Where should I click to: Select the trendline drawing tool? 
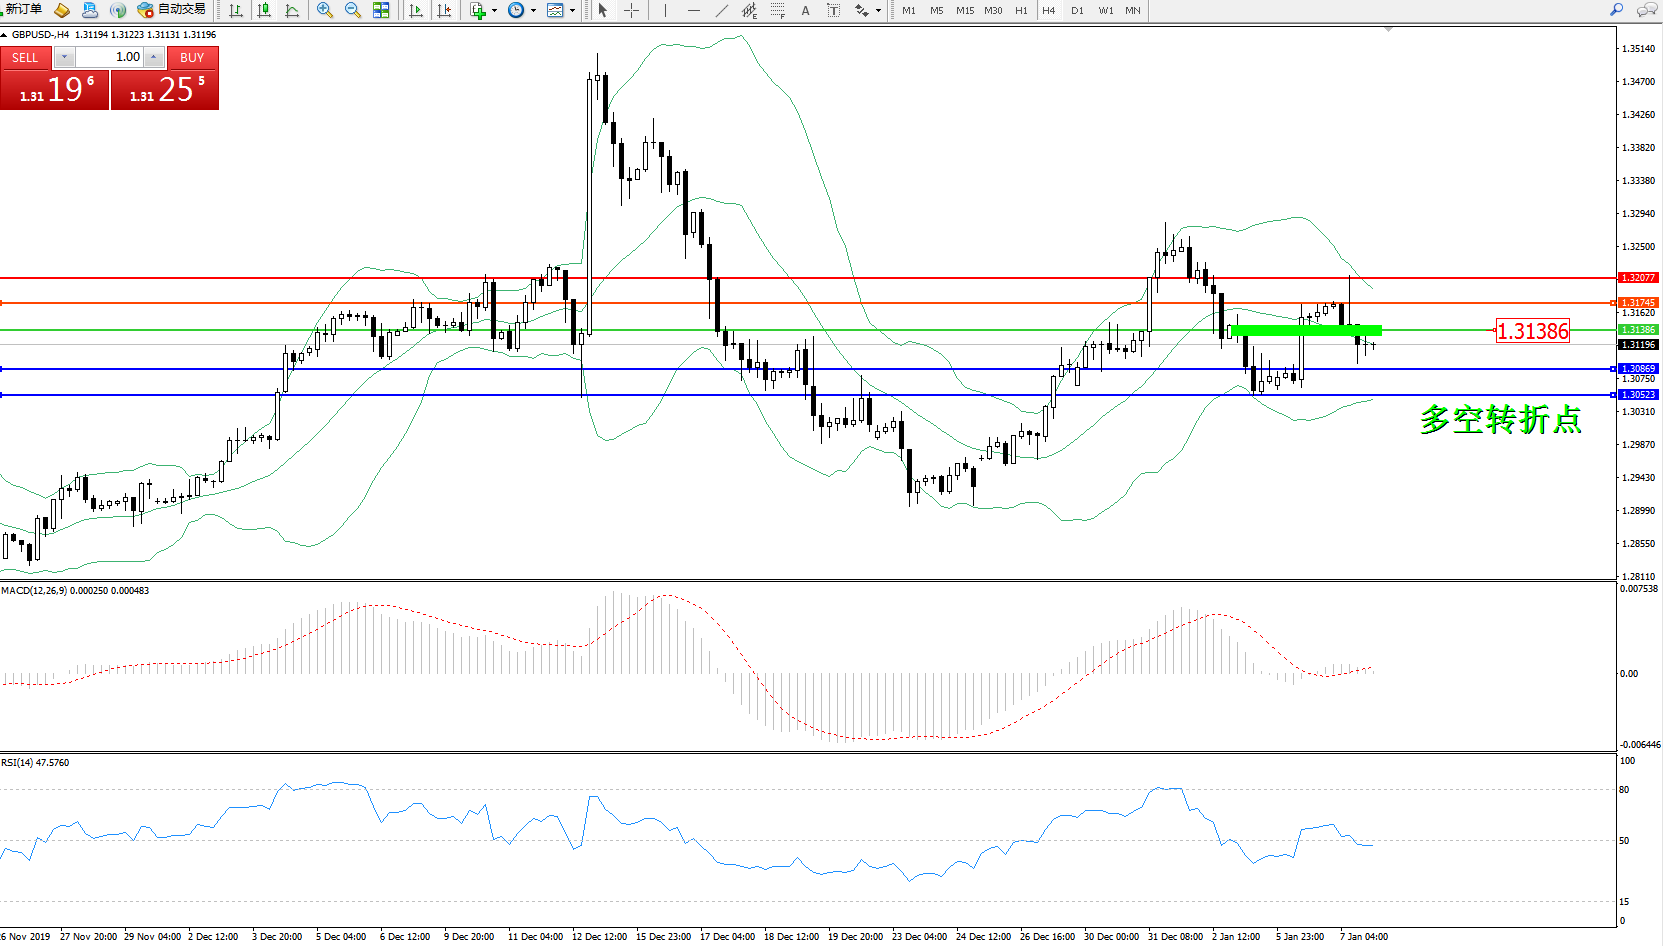tap(721, 10)
